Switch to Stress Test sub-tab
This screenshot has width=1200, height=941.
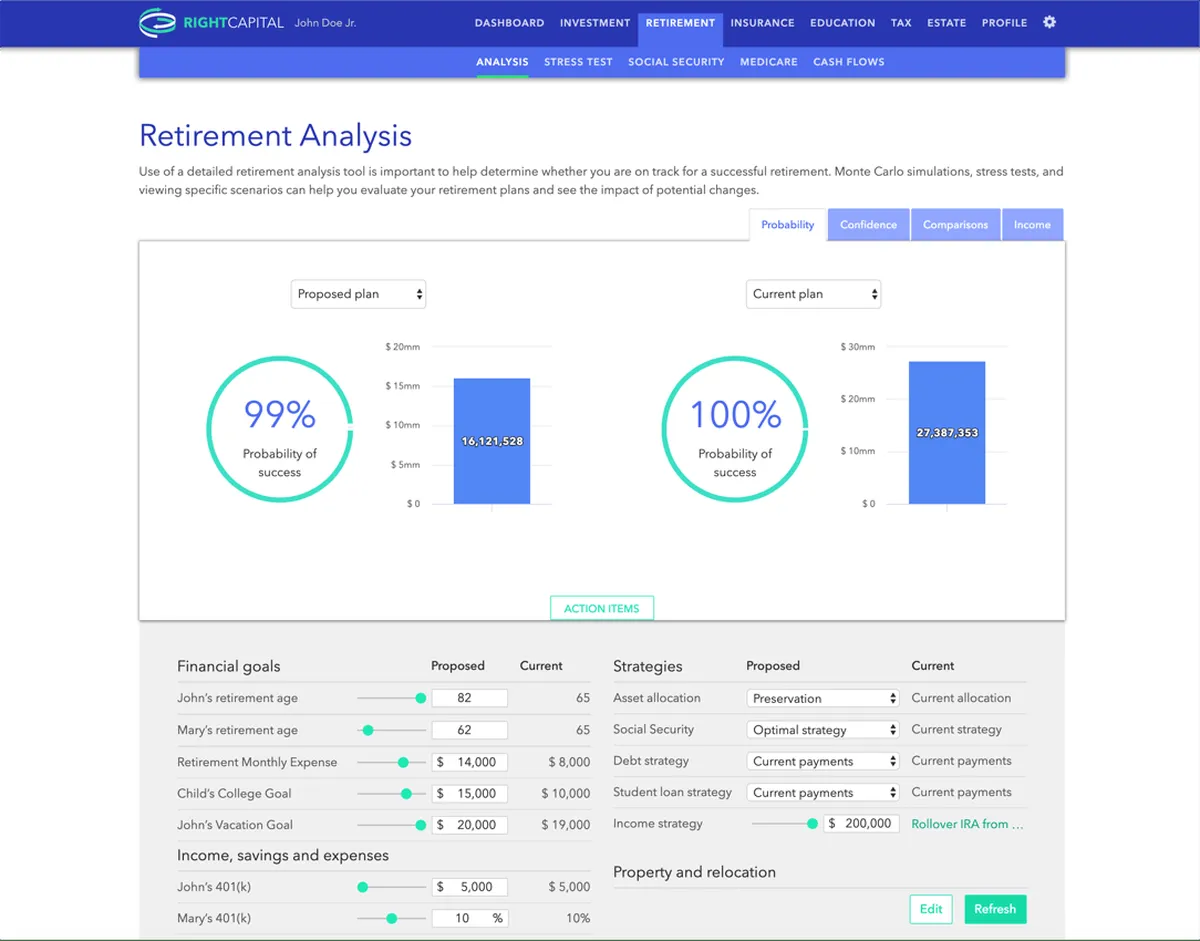click(578, 62)
